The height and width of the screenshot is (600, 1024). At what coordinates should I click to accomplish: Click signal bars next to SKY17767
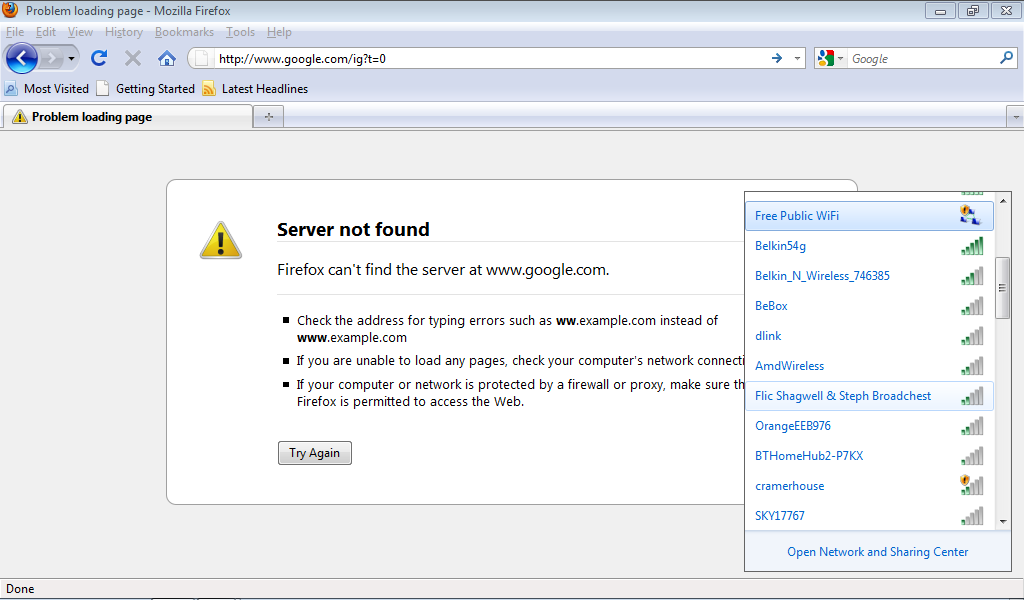[x=972, y=516]
